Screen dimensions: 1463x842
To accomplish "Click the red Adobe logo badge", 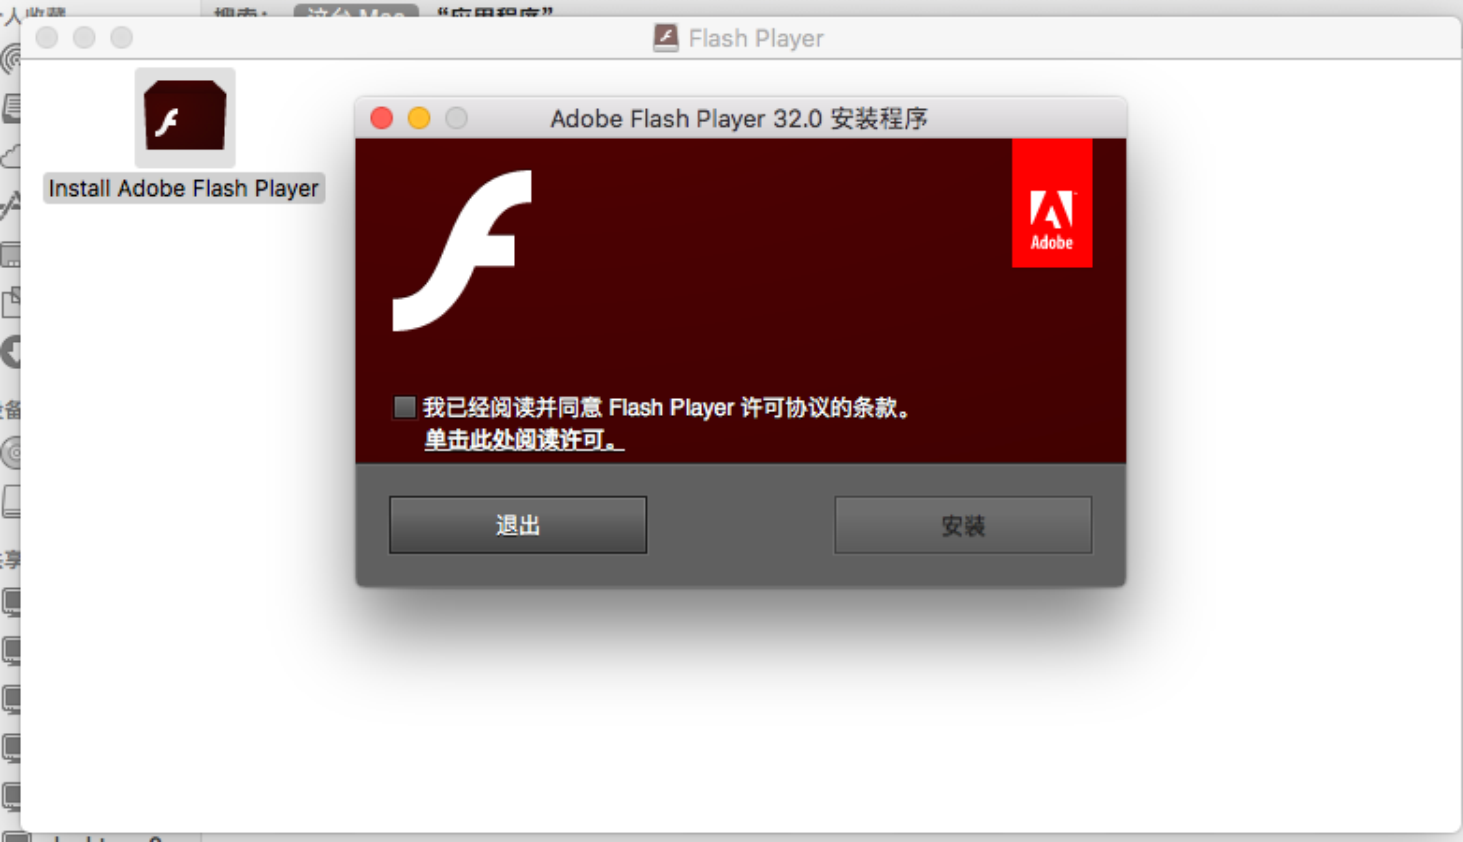I will click(1051, 203).
